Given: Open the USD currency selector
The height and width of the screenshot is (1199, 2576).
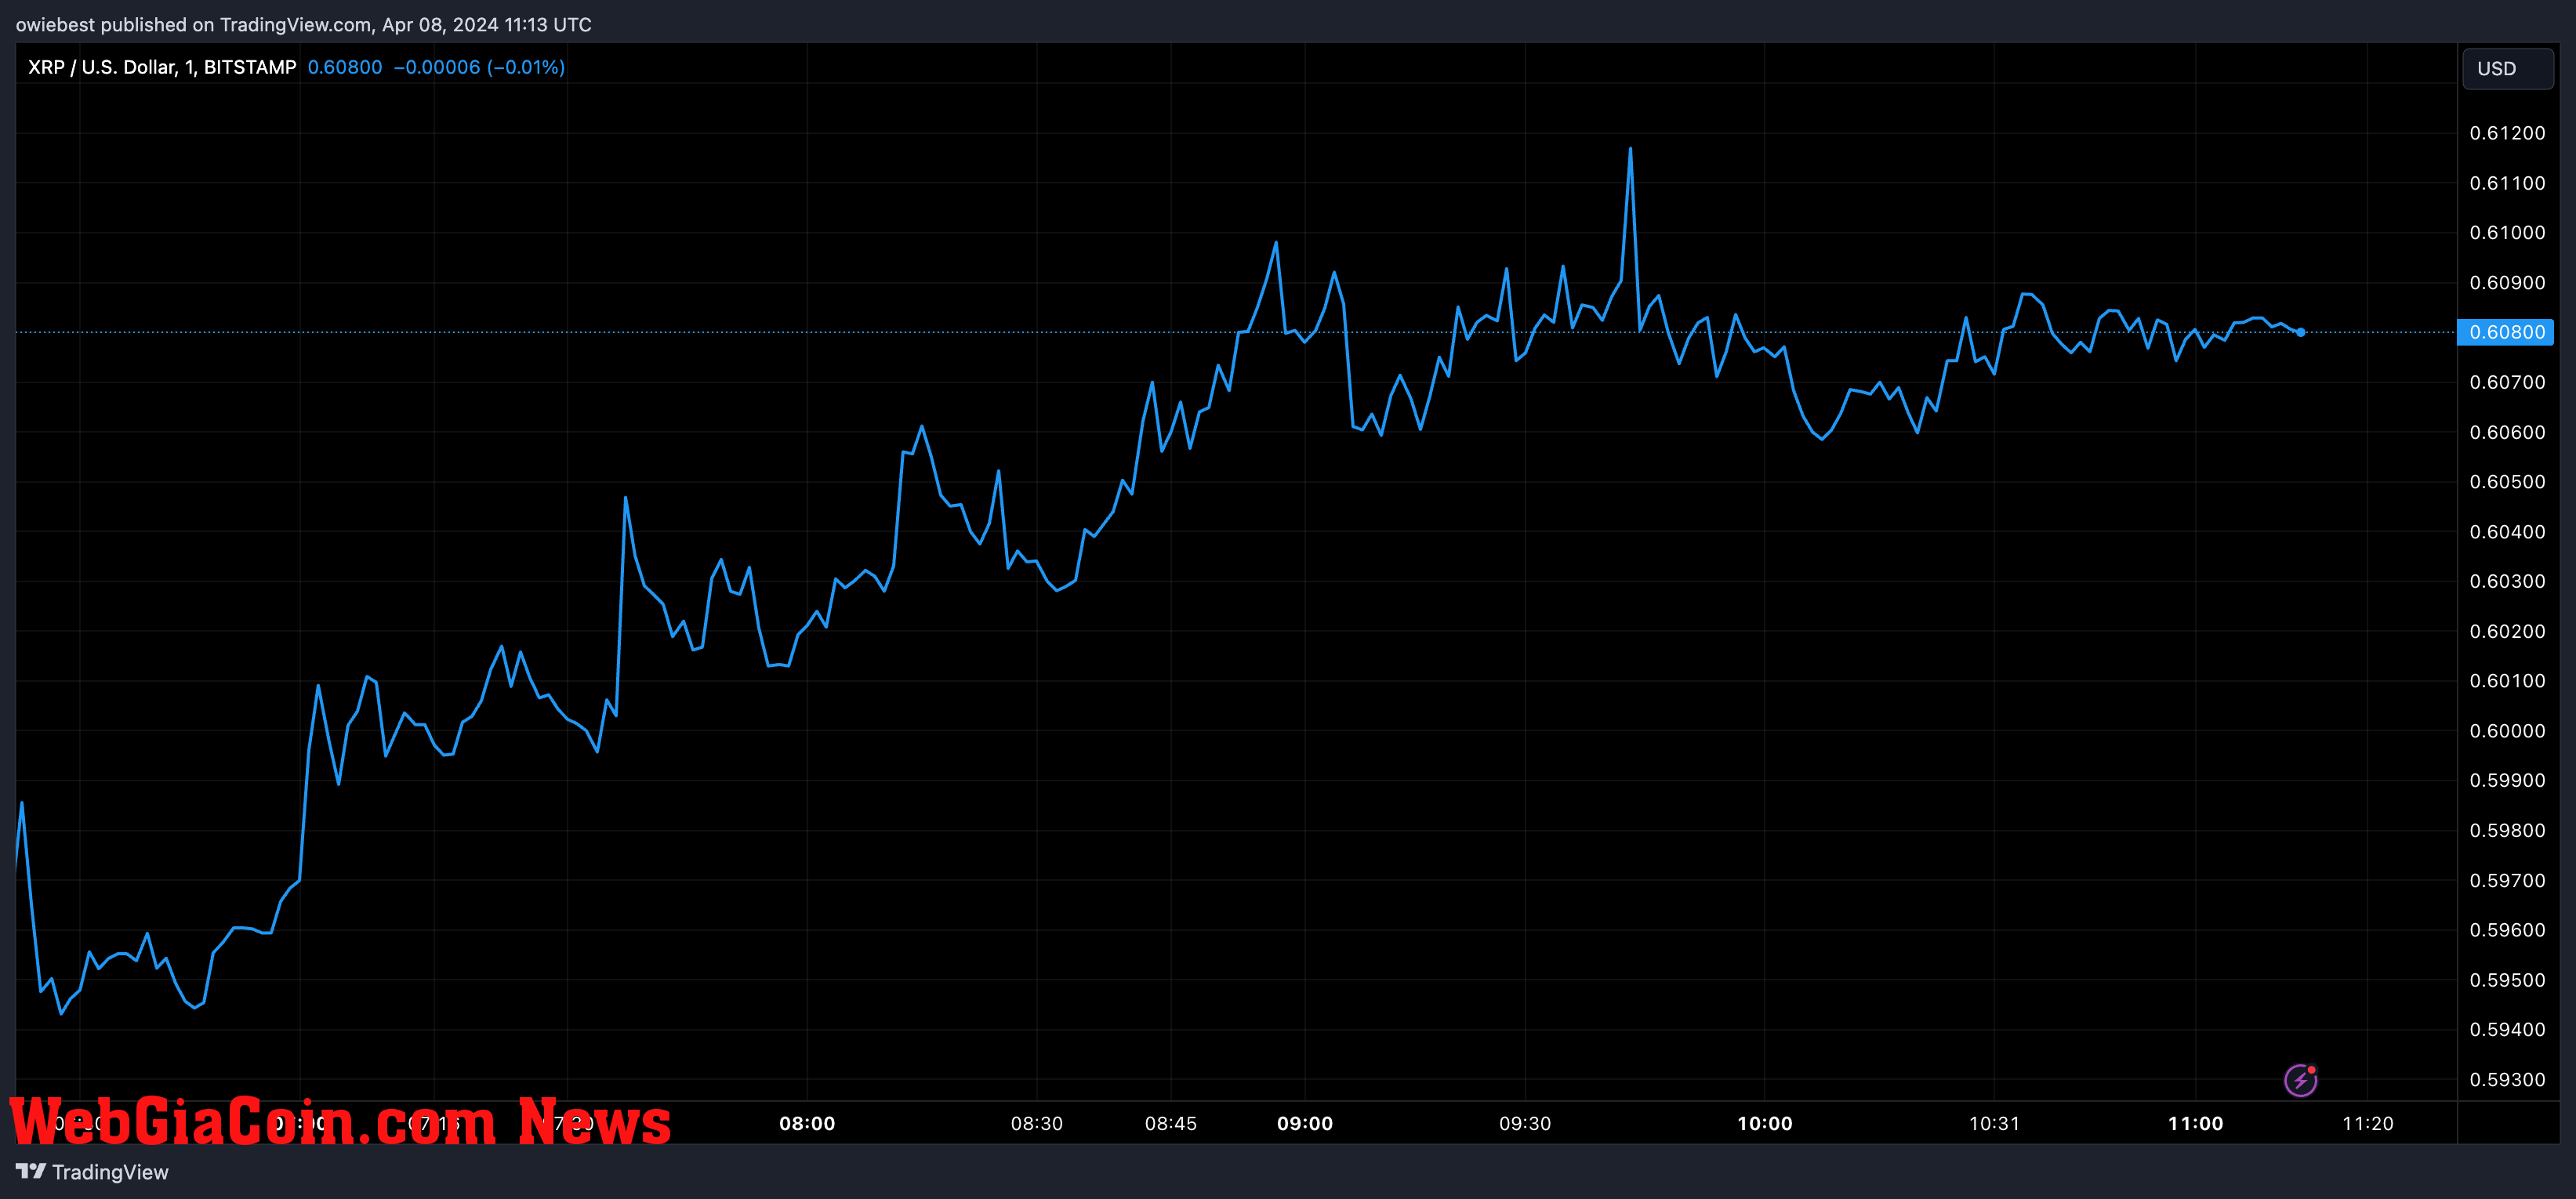Looking at the screenshot, I should point(2507,69).
